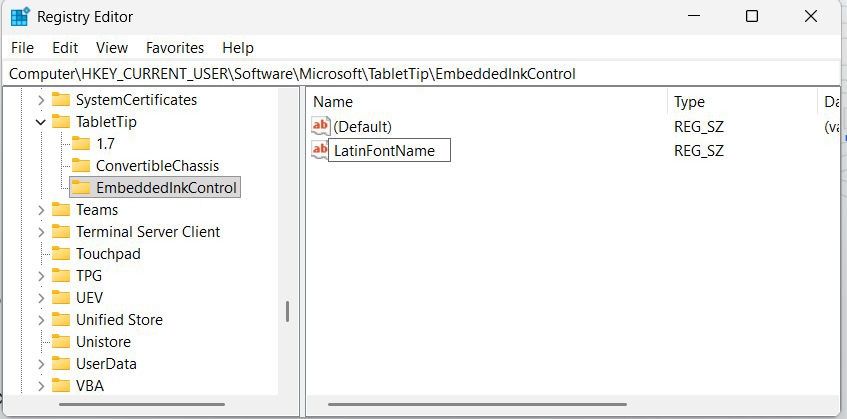847x419 pixels.
Task: Open the View menu
Action: (x=112, y=48)
